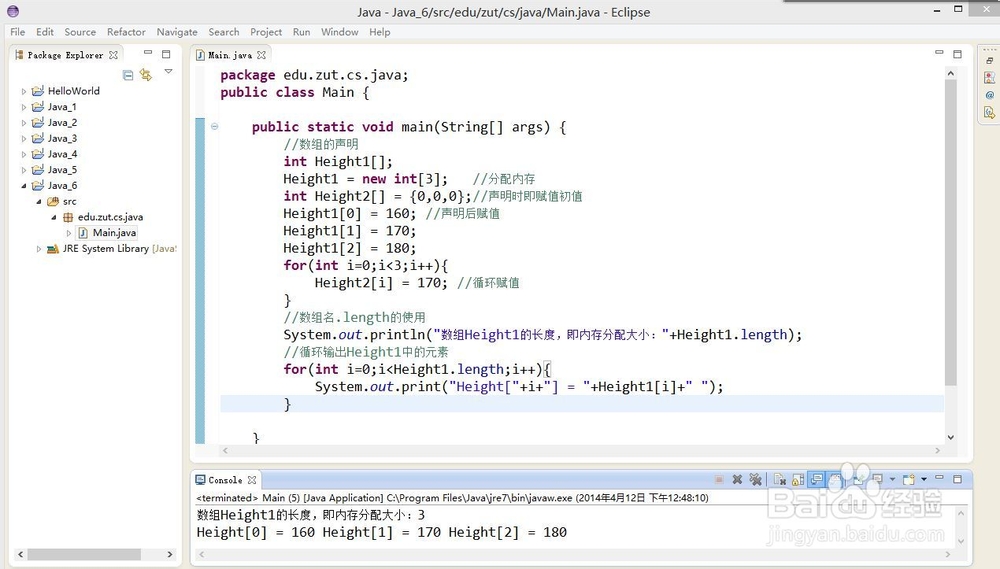Open the Refactor menu
Viewport: 1000px width, 569px height.
126,32
